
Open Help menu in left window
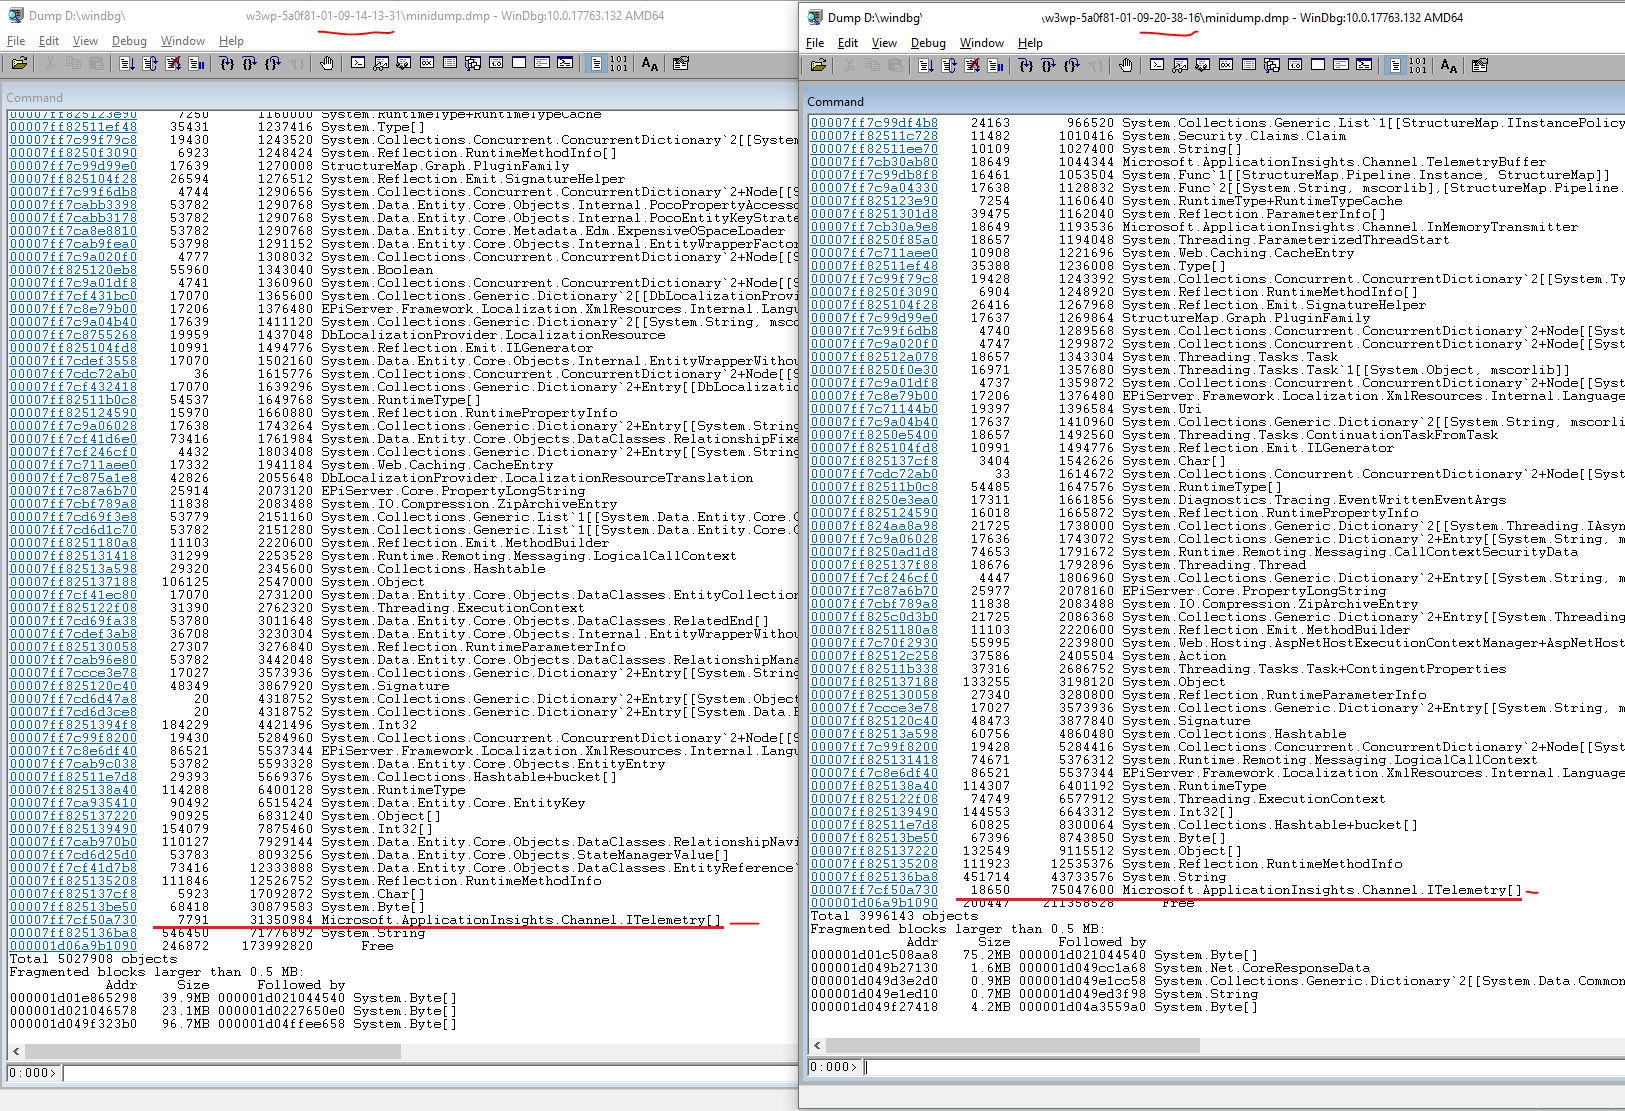231,41
